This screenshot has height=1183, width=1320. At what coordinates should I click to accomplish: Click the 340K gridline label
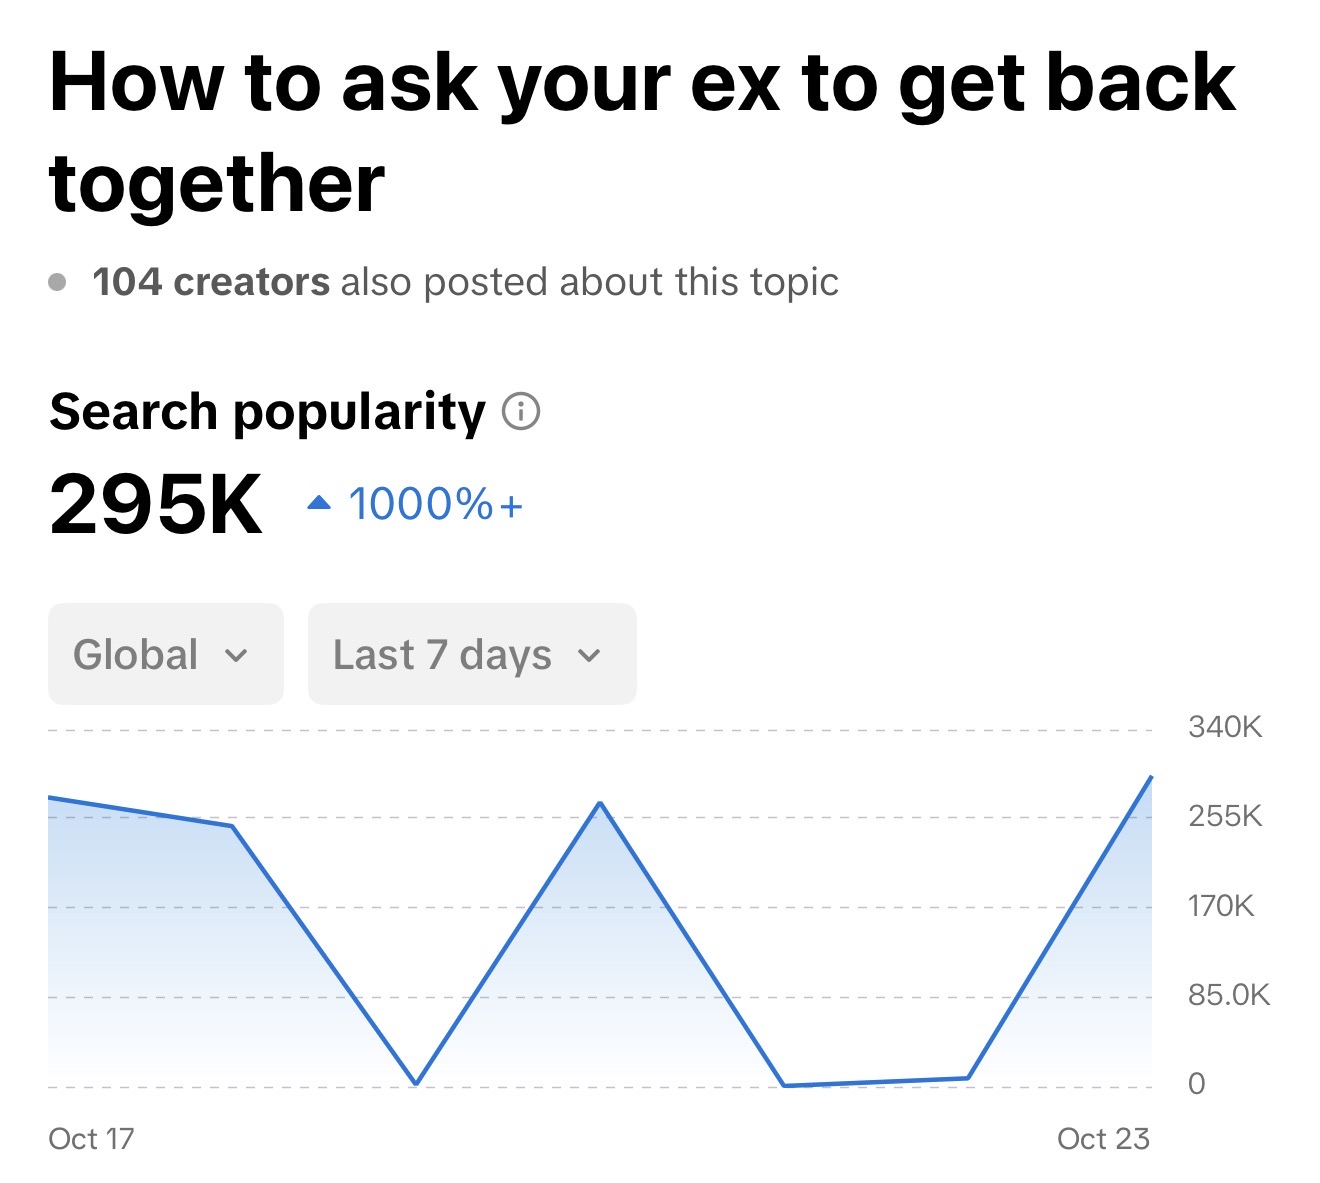[1225, 727]
